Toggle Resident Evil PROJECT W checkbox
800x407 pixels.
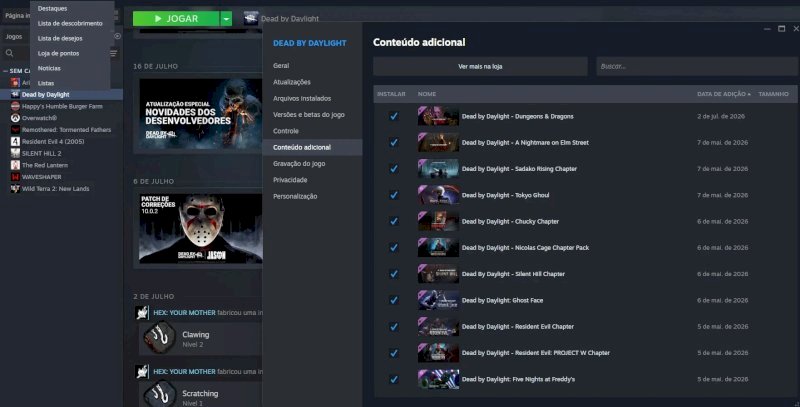pos(393,353)
